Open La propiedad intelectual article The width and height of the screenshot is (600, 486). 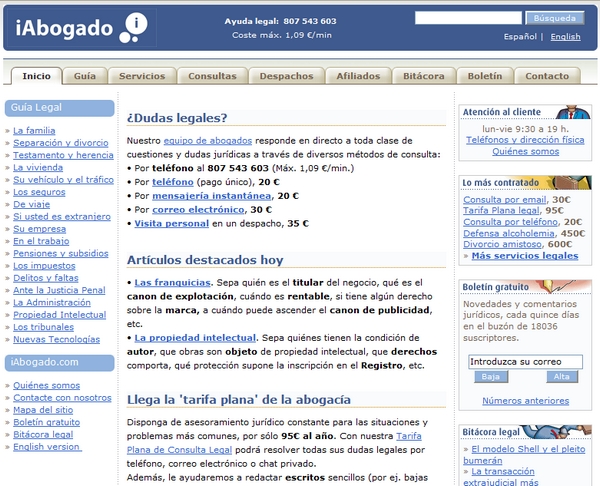point(195,338)
